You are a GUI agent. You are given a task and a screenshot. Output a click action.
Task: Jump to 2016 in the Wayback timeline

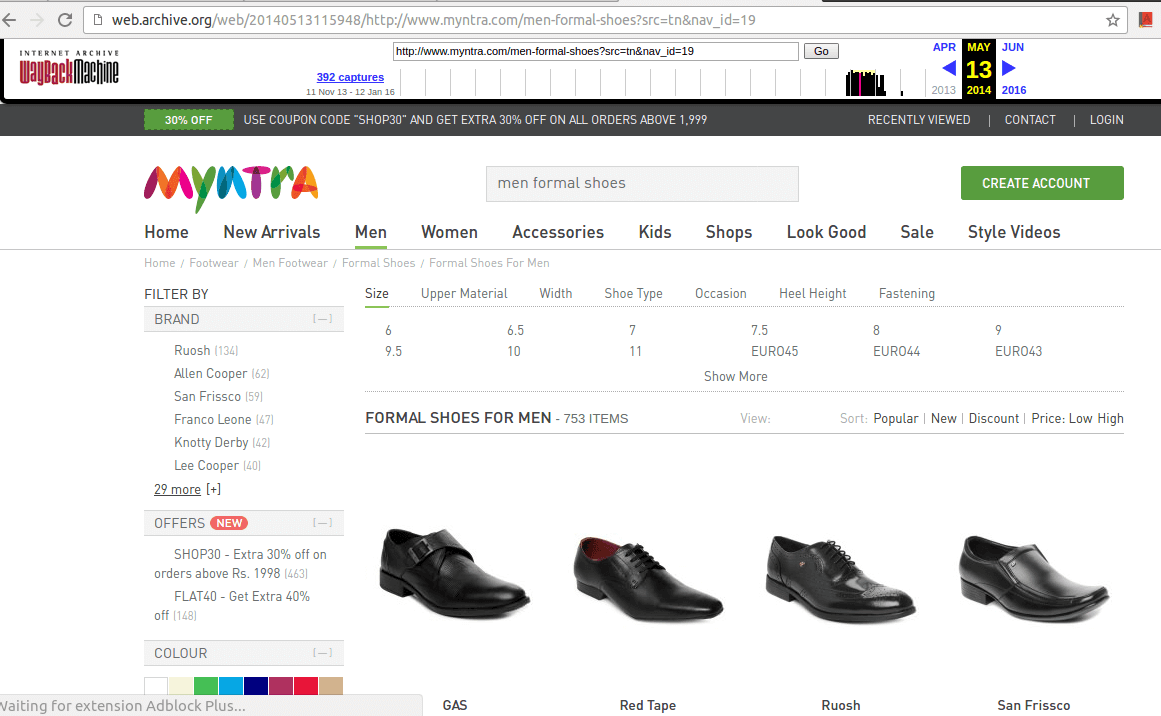(x=1014, y=90)
